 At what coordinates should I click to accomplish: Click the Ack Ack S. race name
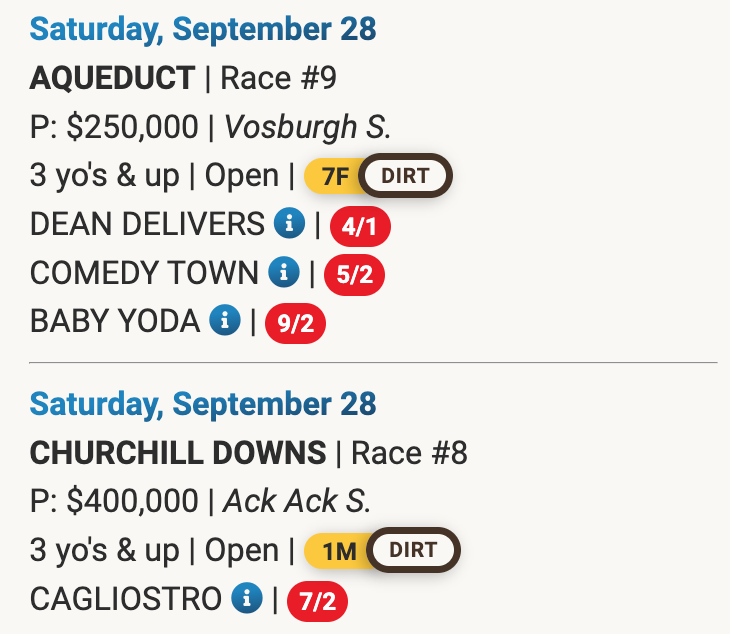click(296, 502)
